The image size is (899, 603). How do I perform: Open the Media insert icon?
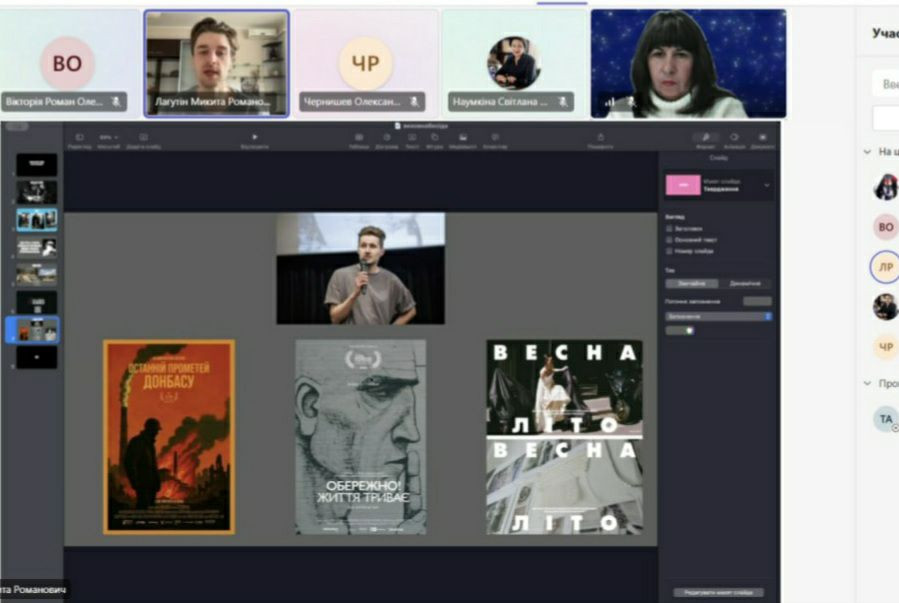point(462,137)
